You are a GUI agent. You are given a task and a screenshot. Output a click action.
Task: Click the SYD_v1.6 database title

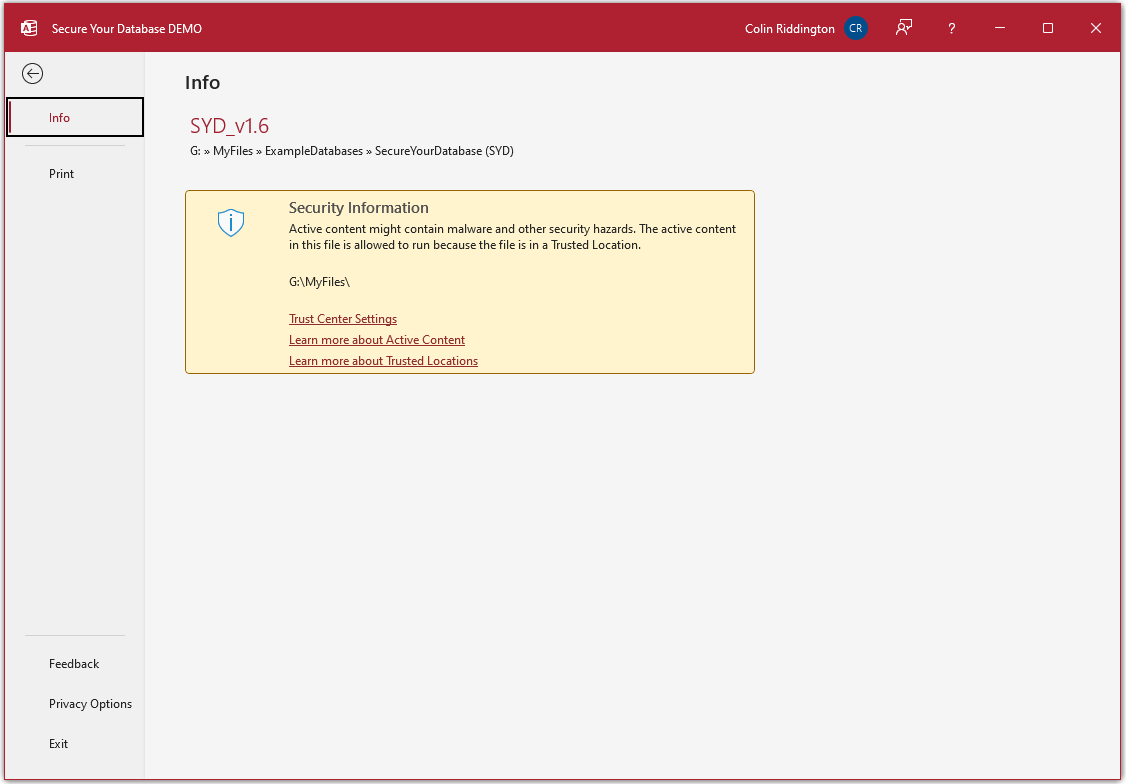coord(229,126)
